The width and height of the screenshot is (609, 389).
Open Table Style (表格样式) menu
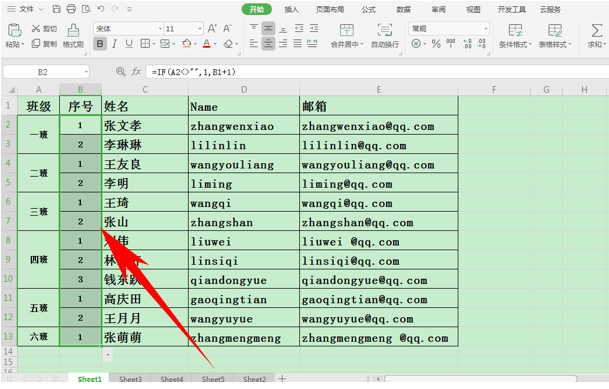[x=555, y=35]
